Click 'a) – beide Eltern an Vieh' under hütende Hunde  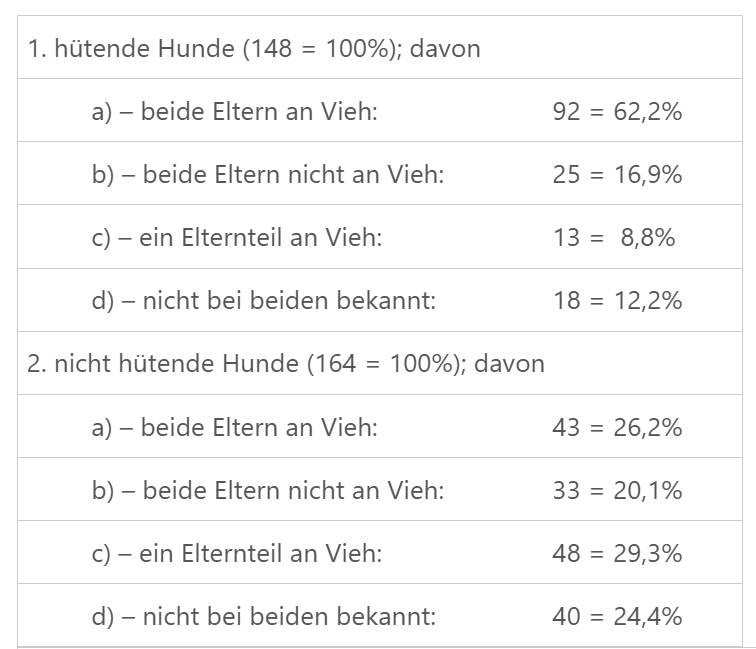234,111
